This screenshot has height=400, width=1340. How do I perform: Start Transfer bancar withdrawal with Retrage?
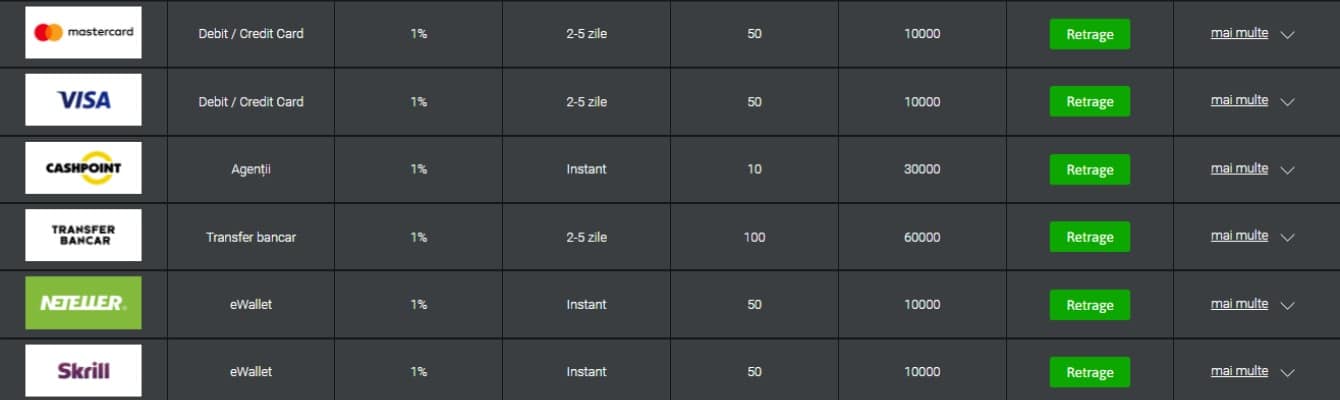pos(1090,237)
